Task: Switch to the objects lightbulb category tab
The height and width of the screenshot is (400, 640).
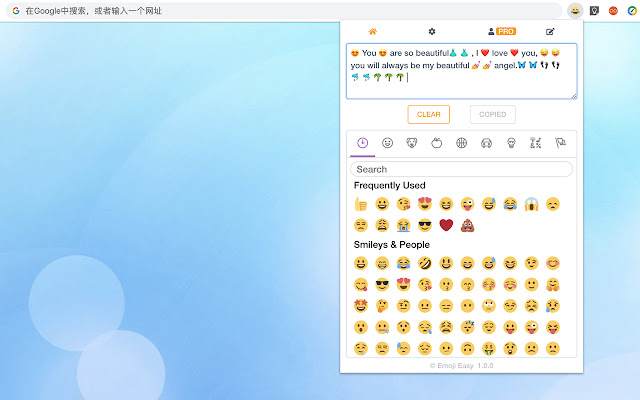Action: [x=511, y=143]
